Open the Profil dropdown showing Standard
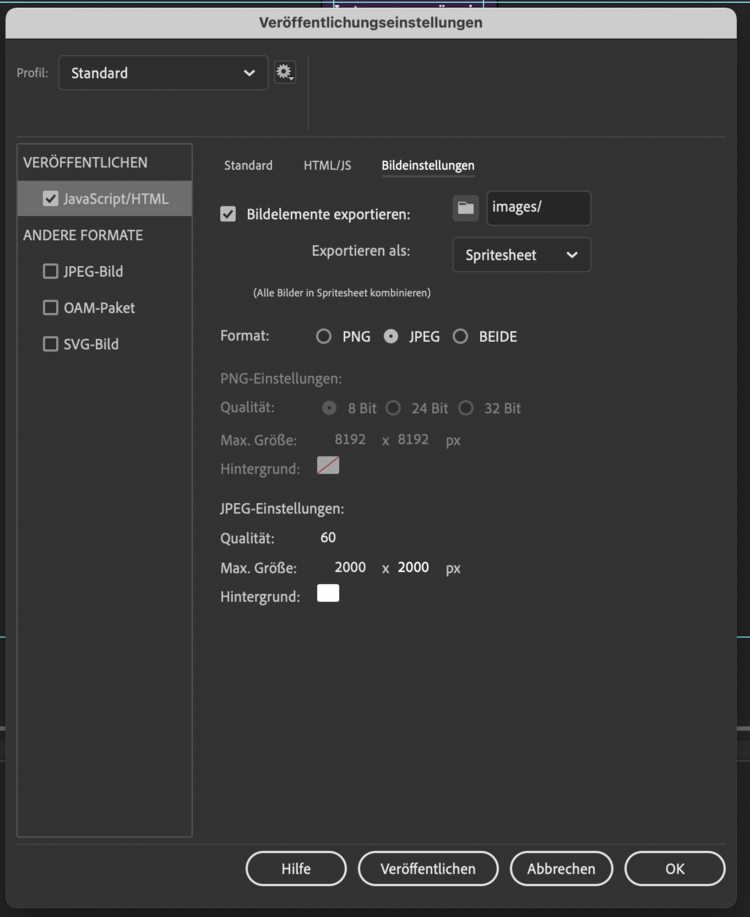The width and height of the screenshot is (750, 917). click(163, 72)
